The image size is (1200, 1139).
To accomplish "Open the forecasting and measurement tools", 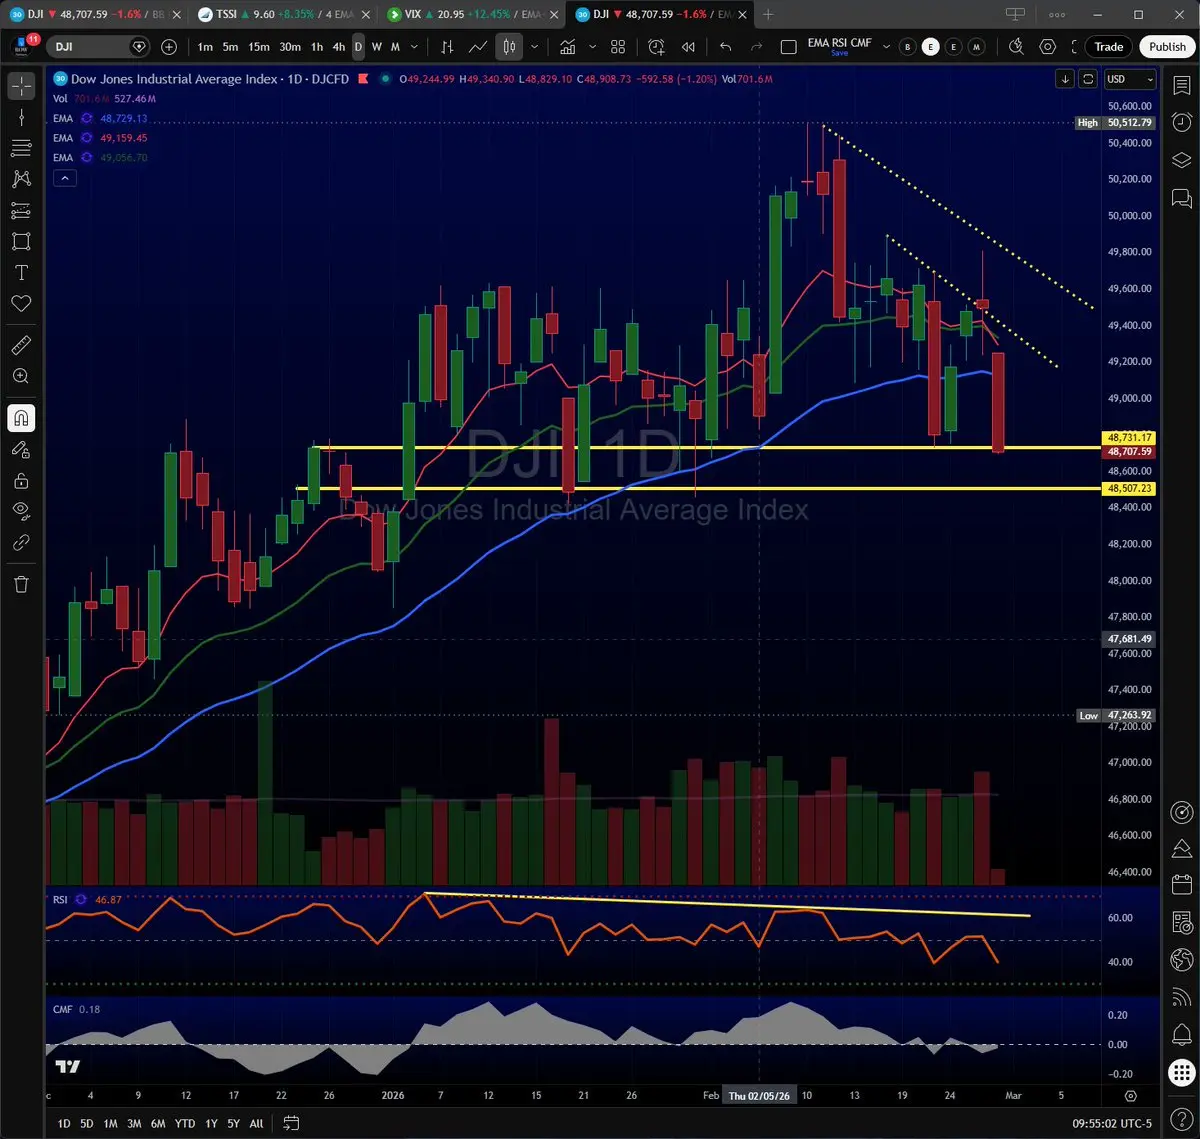I will point(21,210).
